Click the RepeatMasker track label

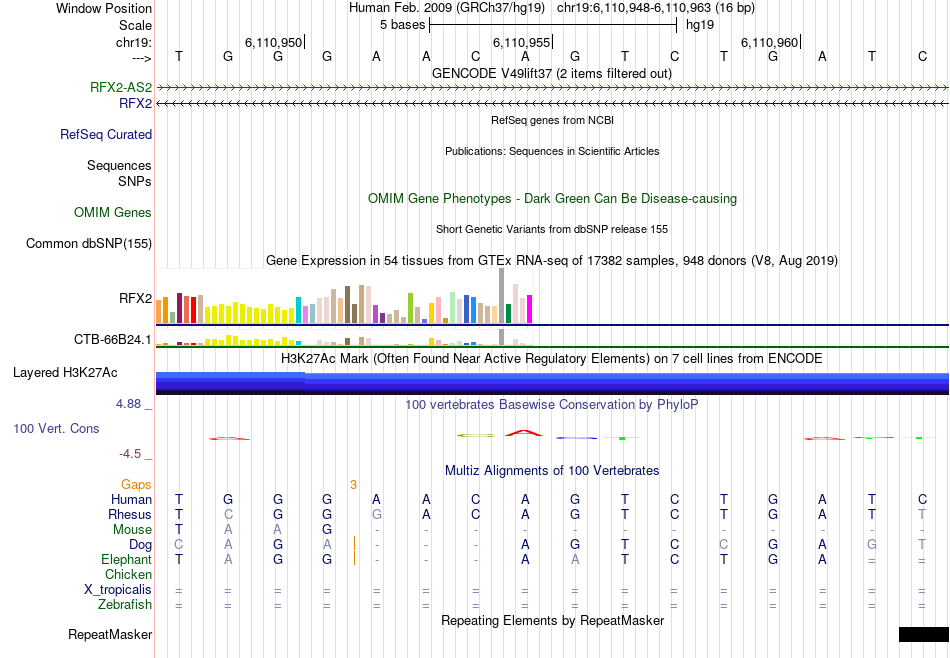coord(110,634)
